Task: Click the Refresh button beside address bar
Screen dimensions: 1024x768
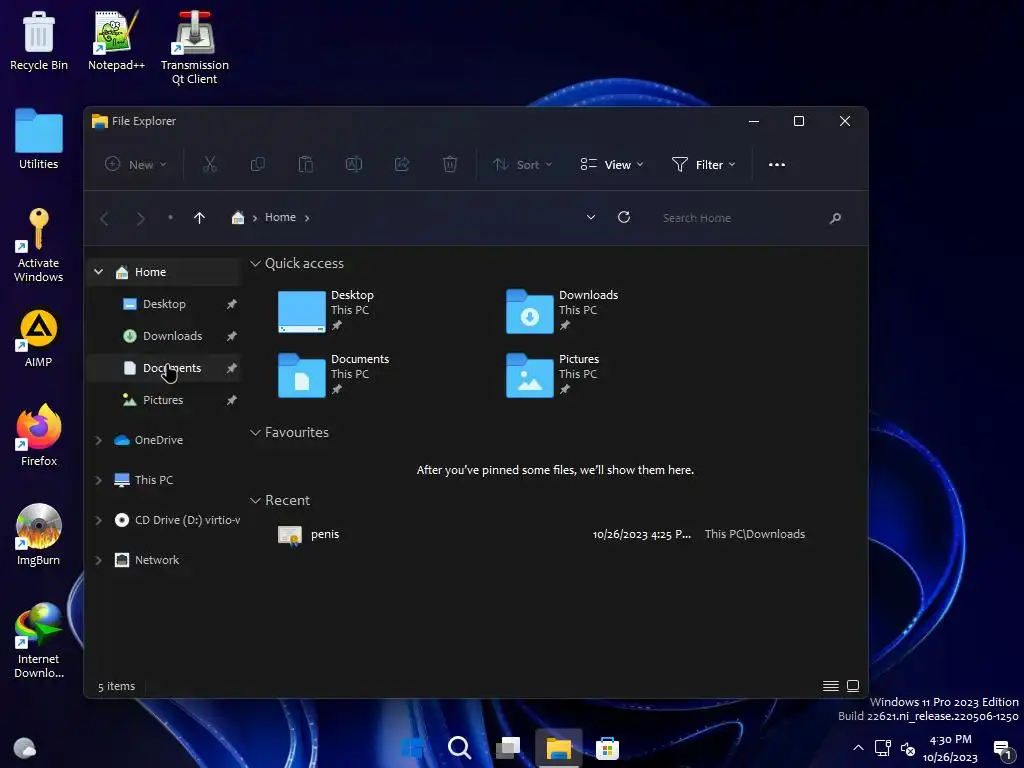Action: click(x=624, y=217)
